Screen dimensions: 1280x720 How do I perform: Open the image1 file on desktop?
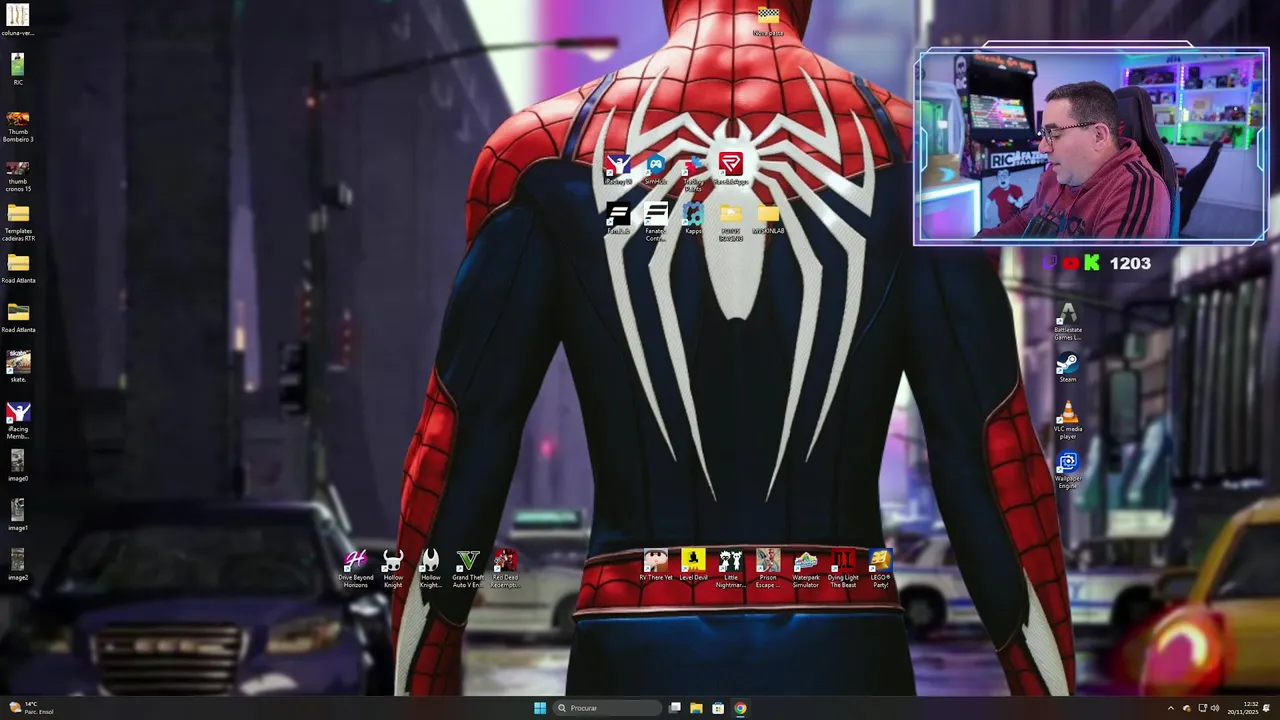[18, 515]
